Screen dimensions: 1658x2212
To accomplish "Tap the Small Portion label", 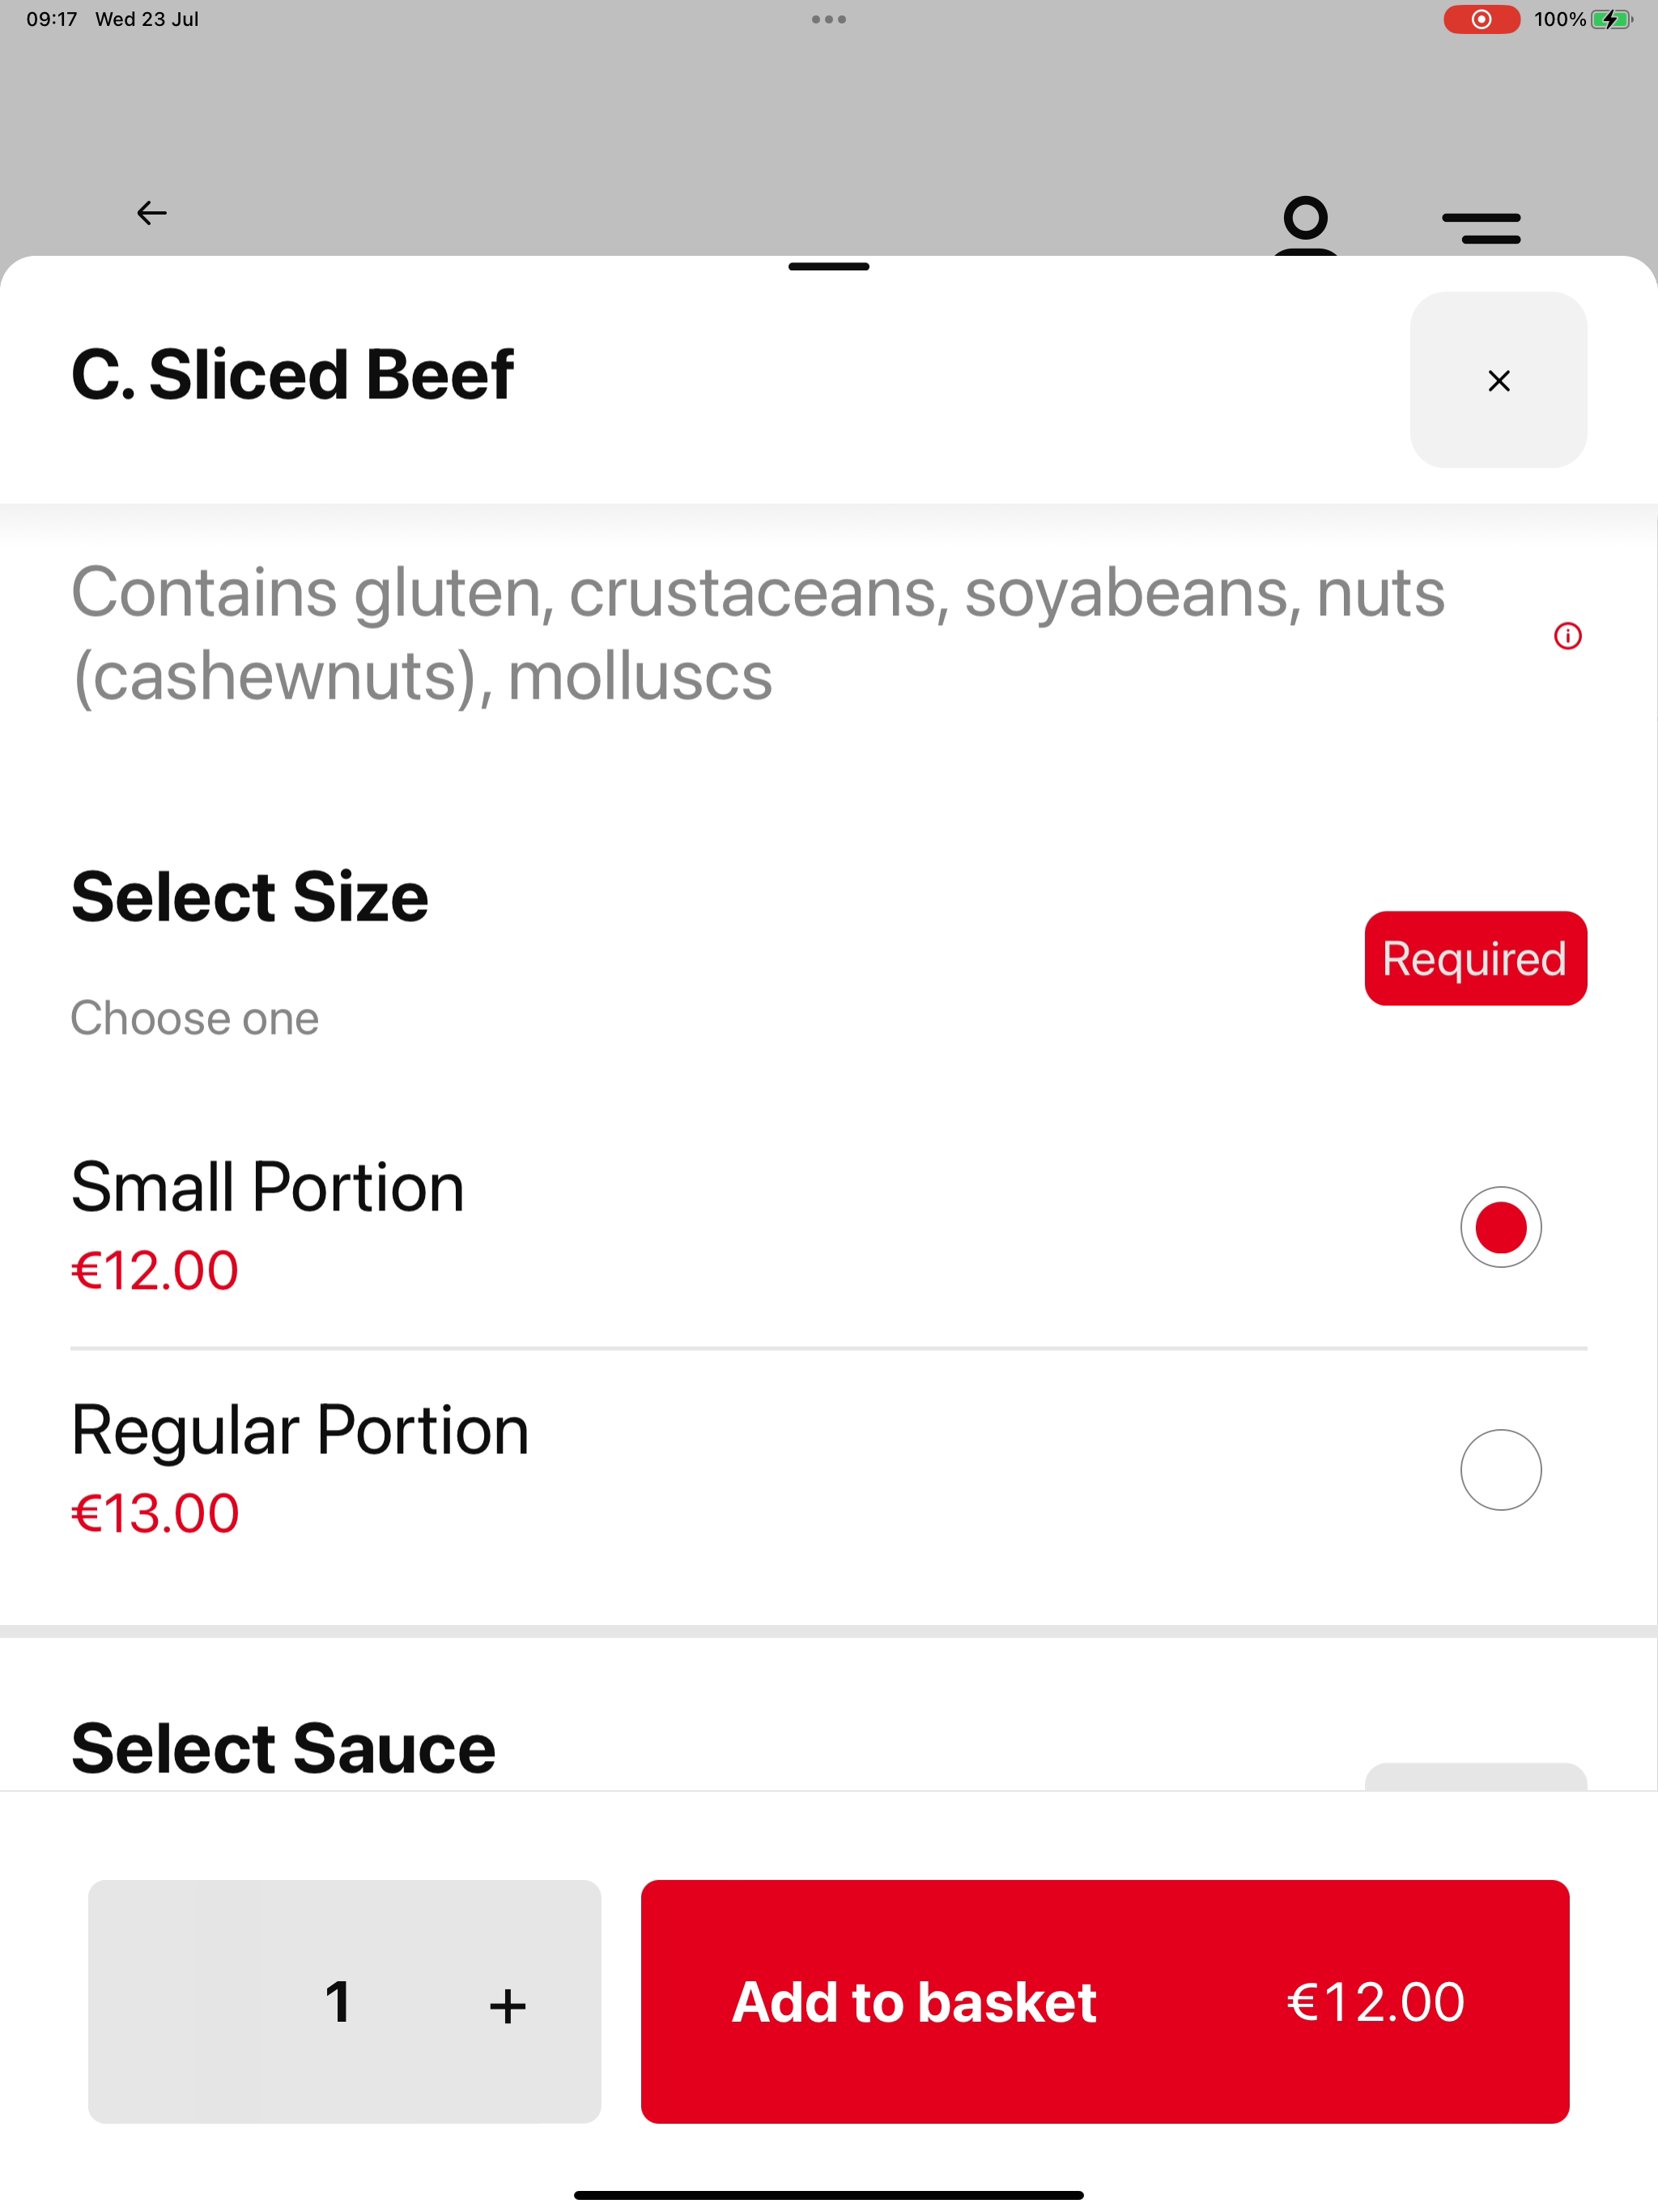I will pos(268,1187).
